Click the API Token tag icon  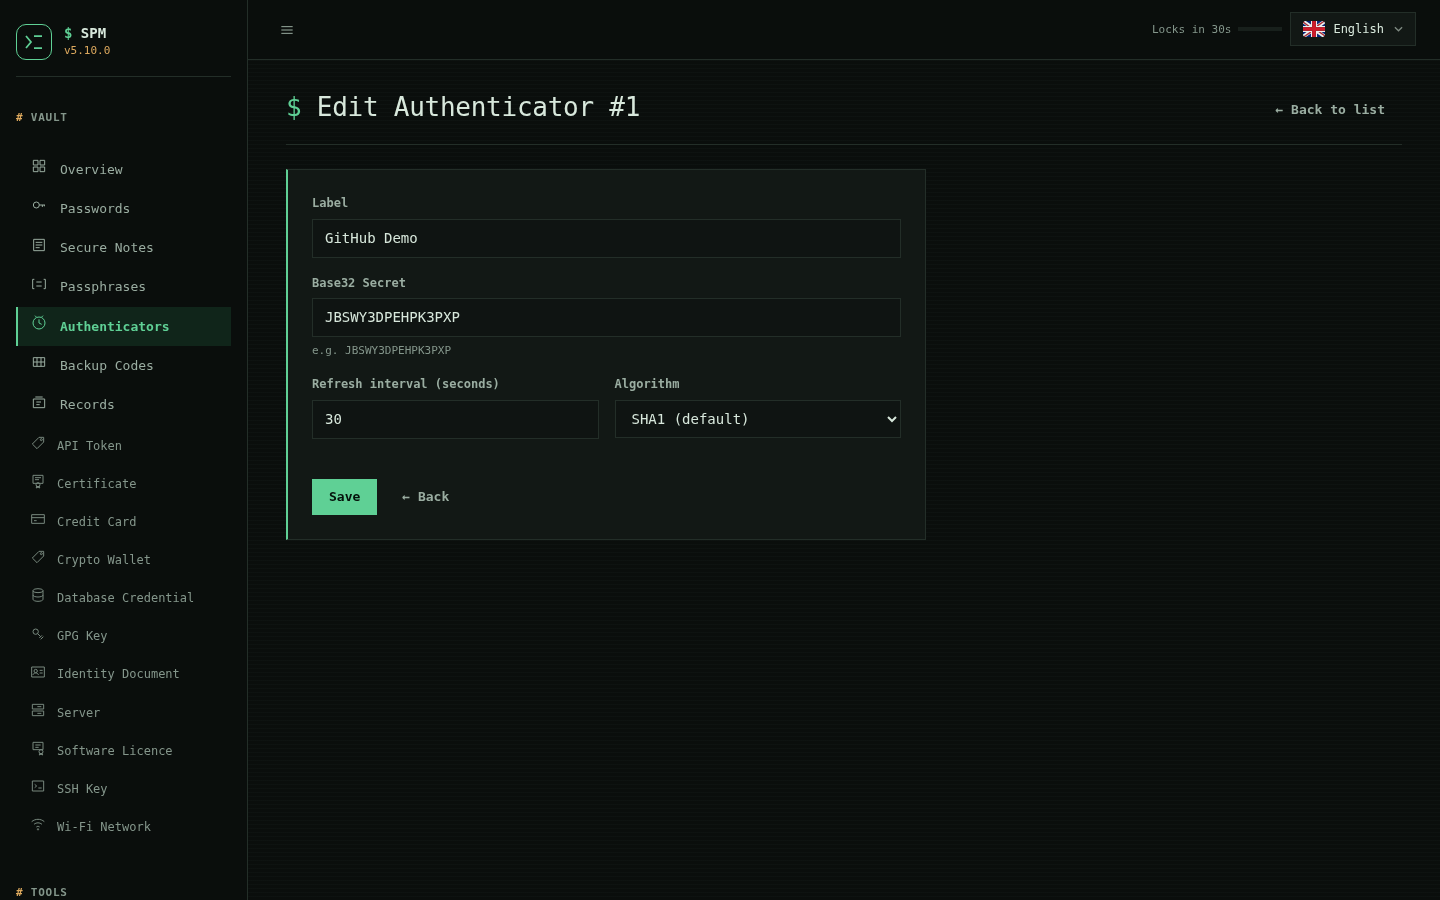coord(38,443)
